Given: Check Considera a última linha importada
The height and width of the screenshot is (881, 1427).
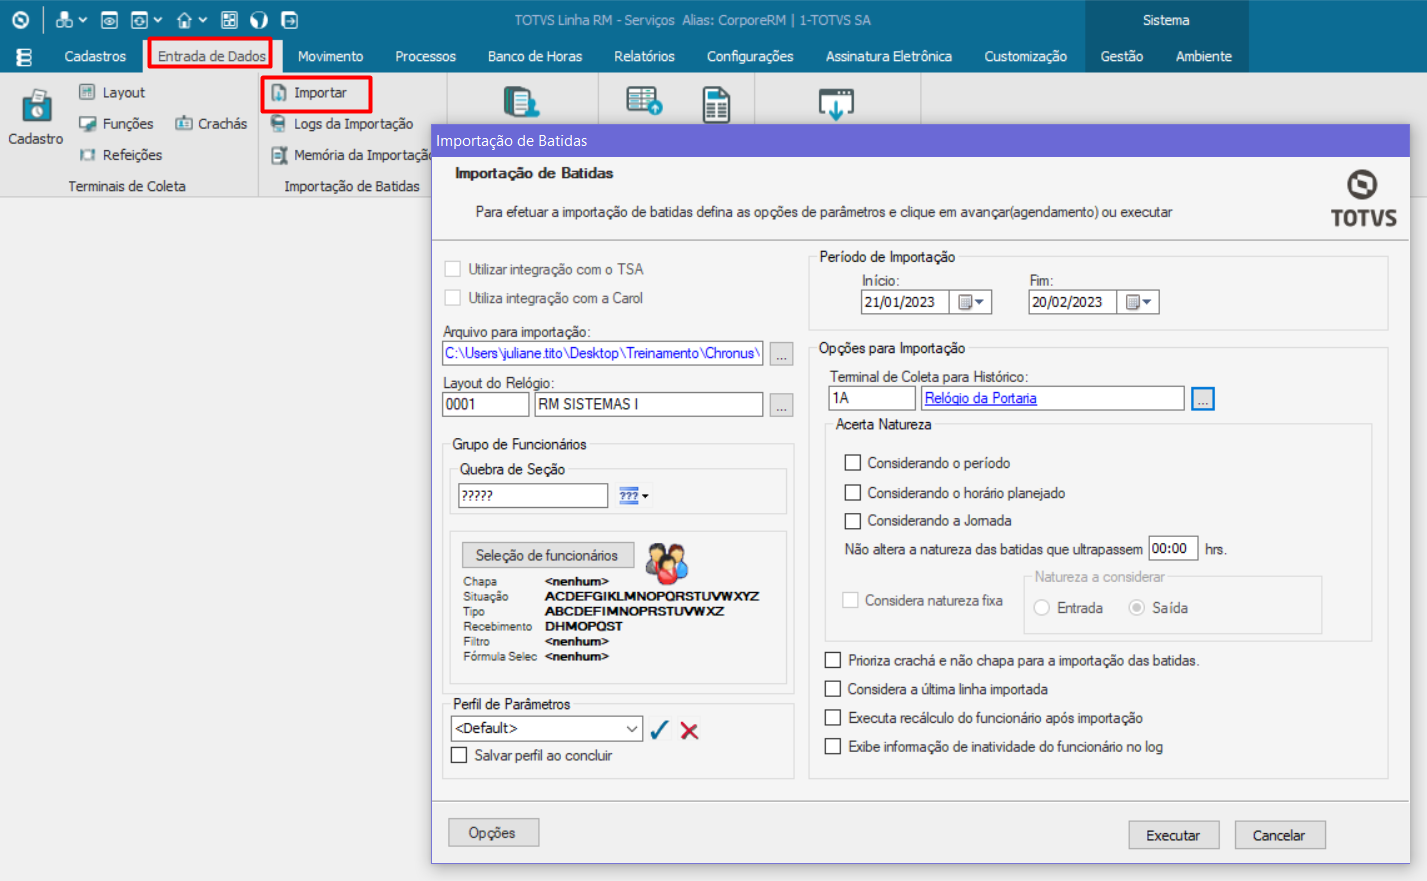Looking at the screenshot, I should (833, 689).
